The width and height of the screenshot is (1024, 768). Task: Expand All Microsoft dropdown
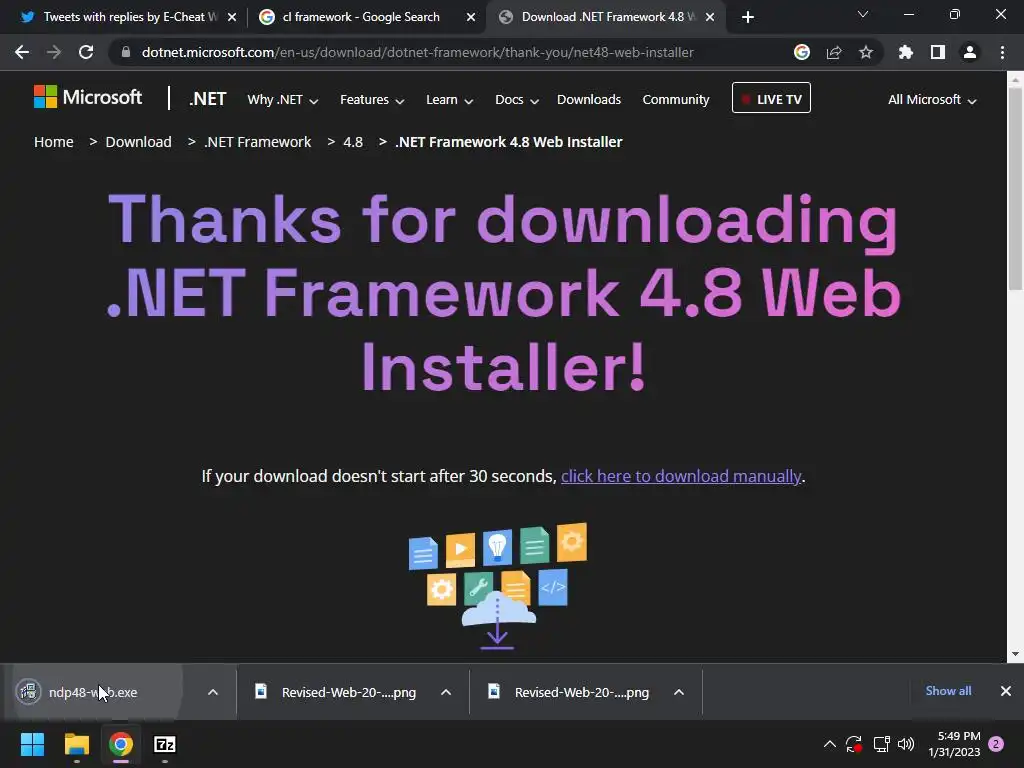point(932,100)
